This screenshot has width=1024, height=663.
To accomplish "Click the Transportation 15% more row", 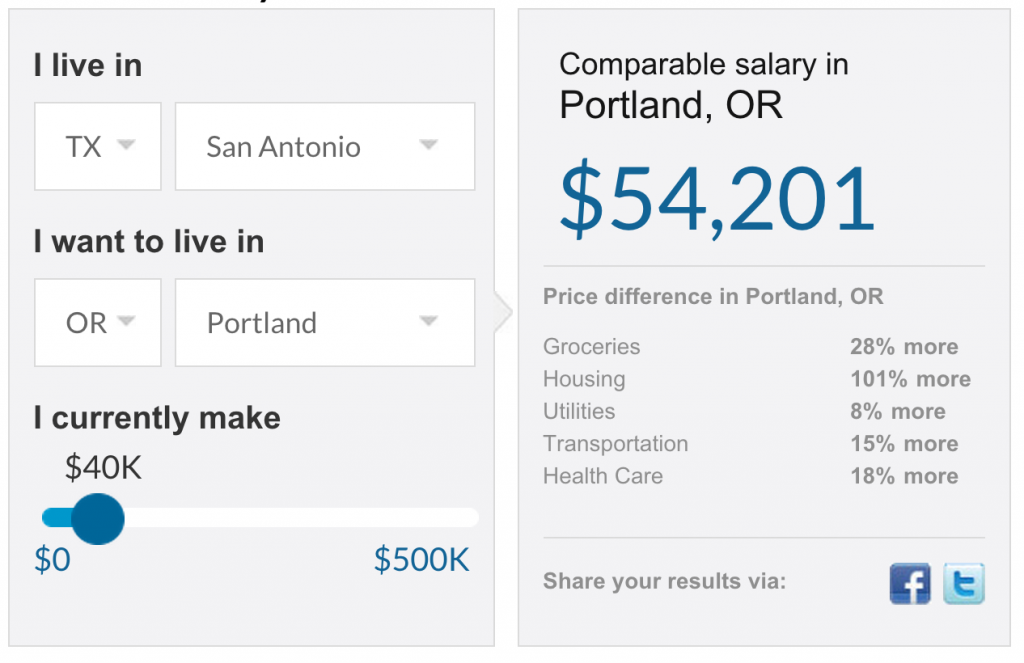I will point(751,444).
